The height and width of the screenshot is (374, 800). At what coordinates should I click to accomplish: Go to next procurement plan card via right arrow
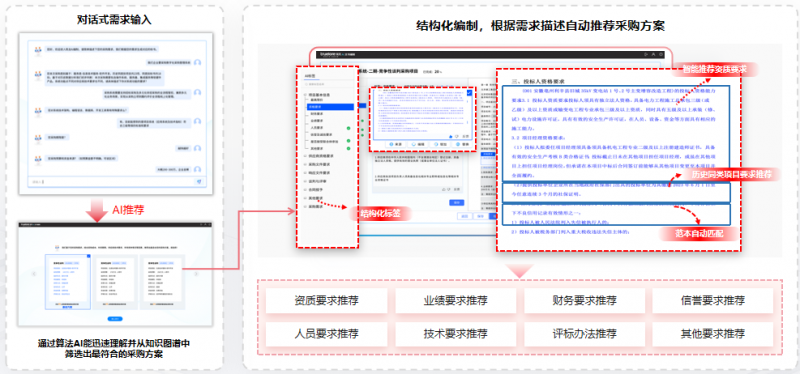coord(195,274)
